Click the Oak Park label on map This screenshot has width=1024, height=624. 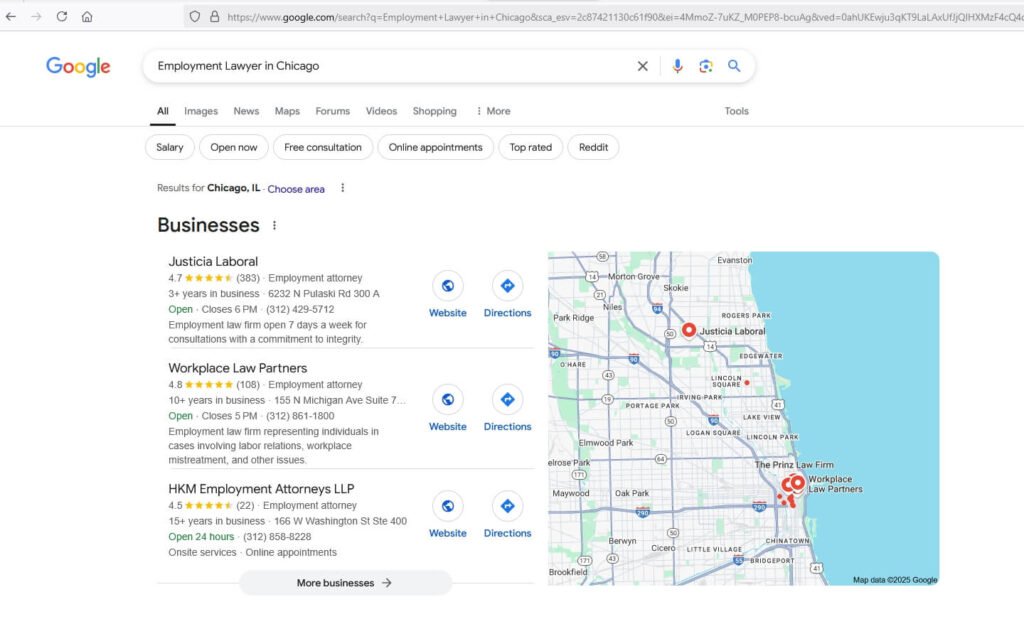[x=632, y=493]
